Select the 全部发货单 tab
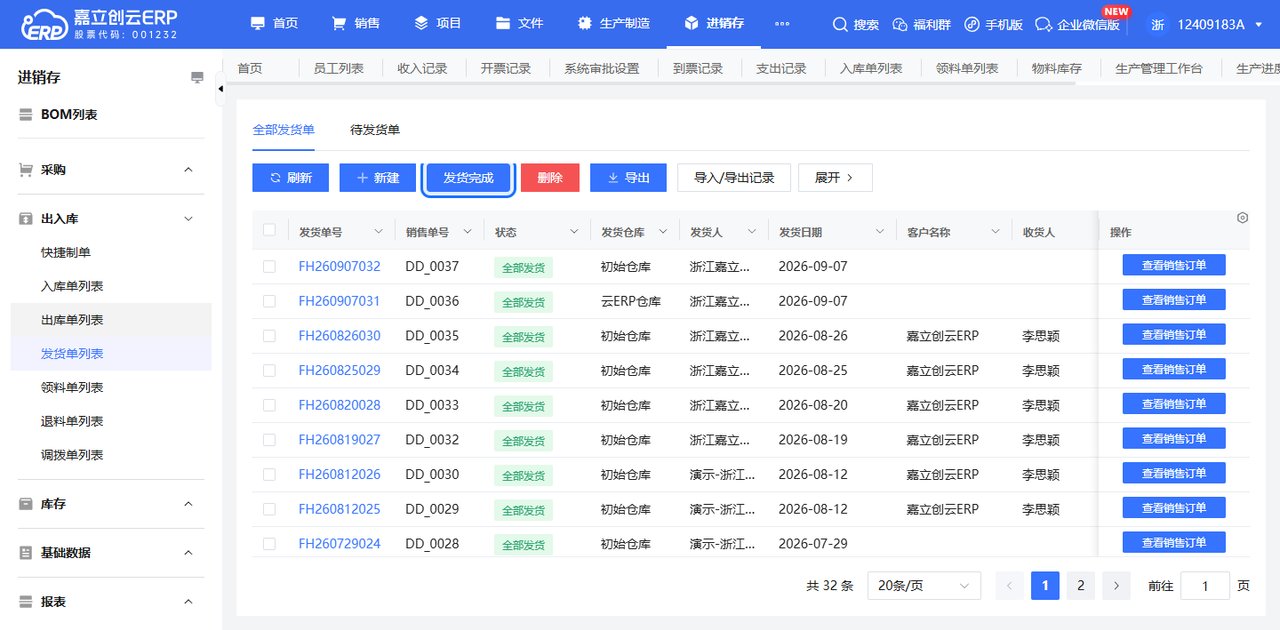Screen dimensions: 1280x630 click(284, 130)
